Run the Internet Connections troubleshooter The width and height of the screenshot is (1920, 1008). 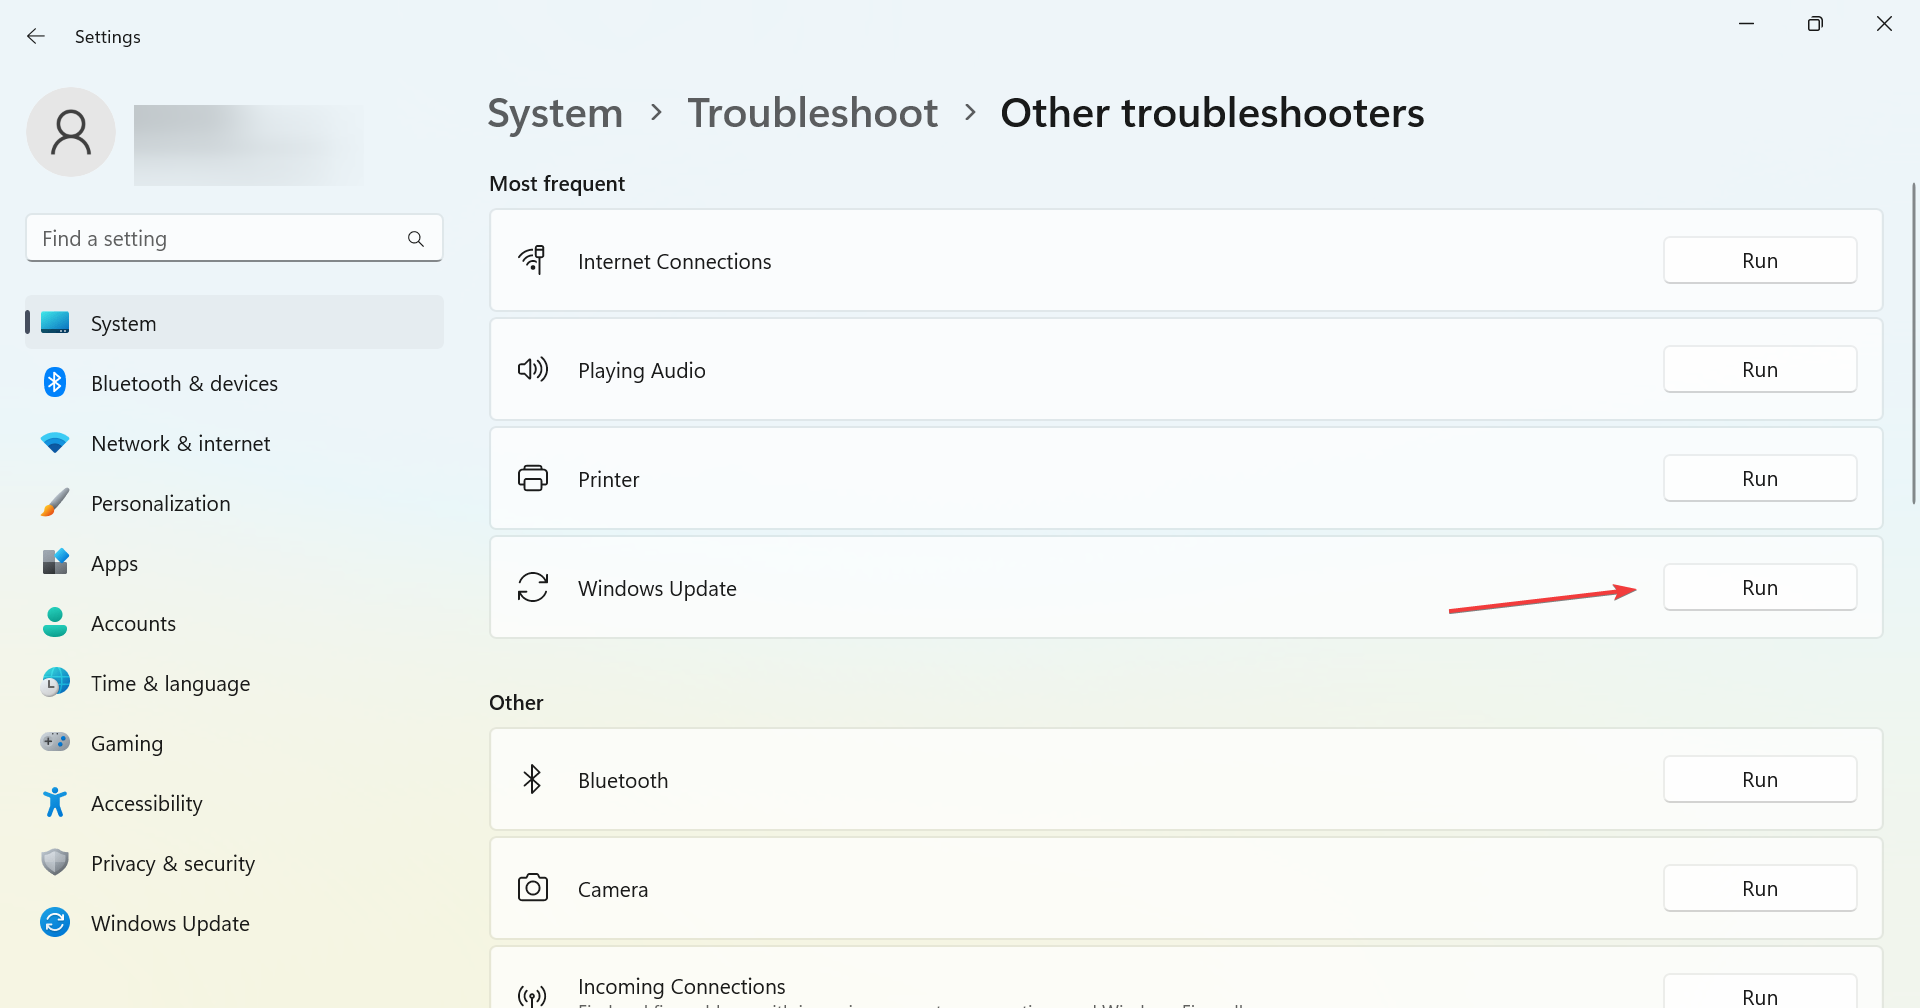[x=1760, y=260]
